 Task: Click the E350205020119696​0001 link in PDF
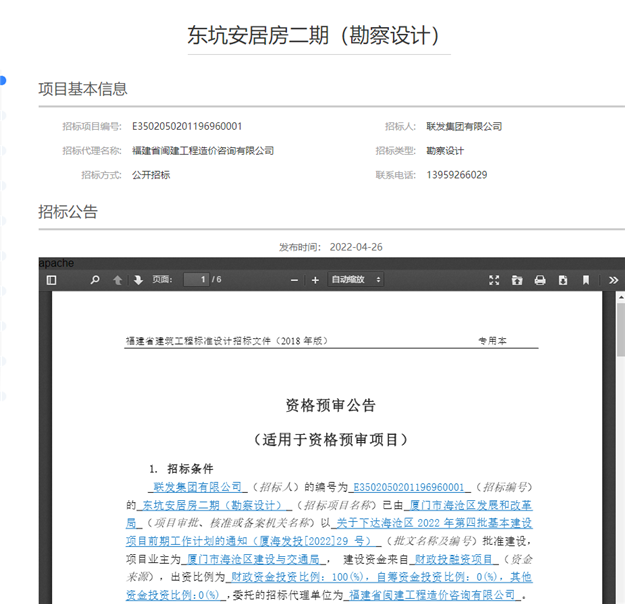click(x=409, y=487)
